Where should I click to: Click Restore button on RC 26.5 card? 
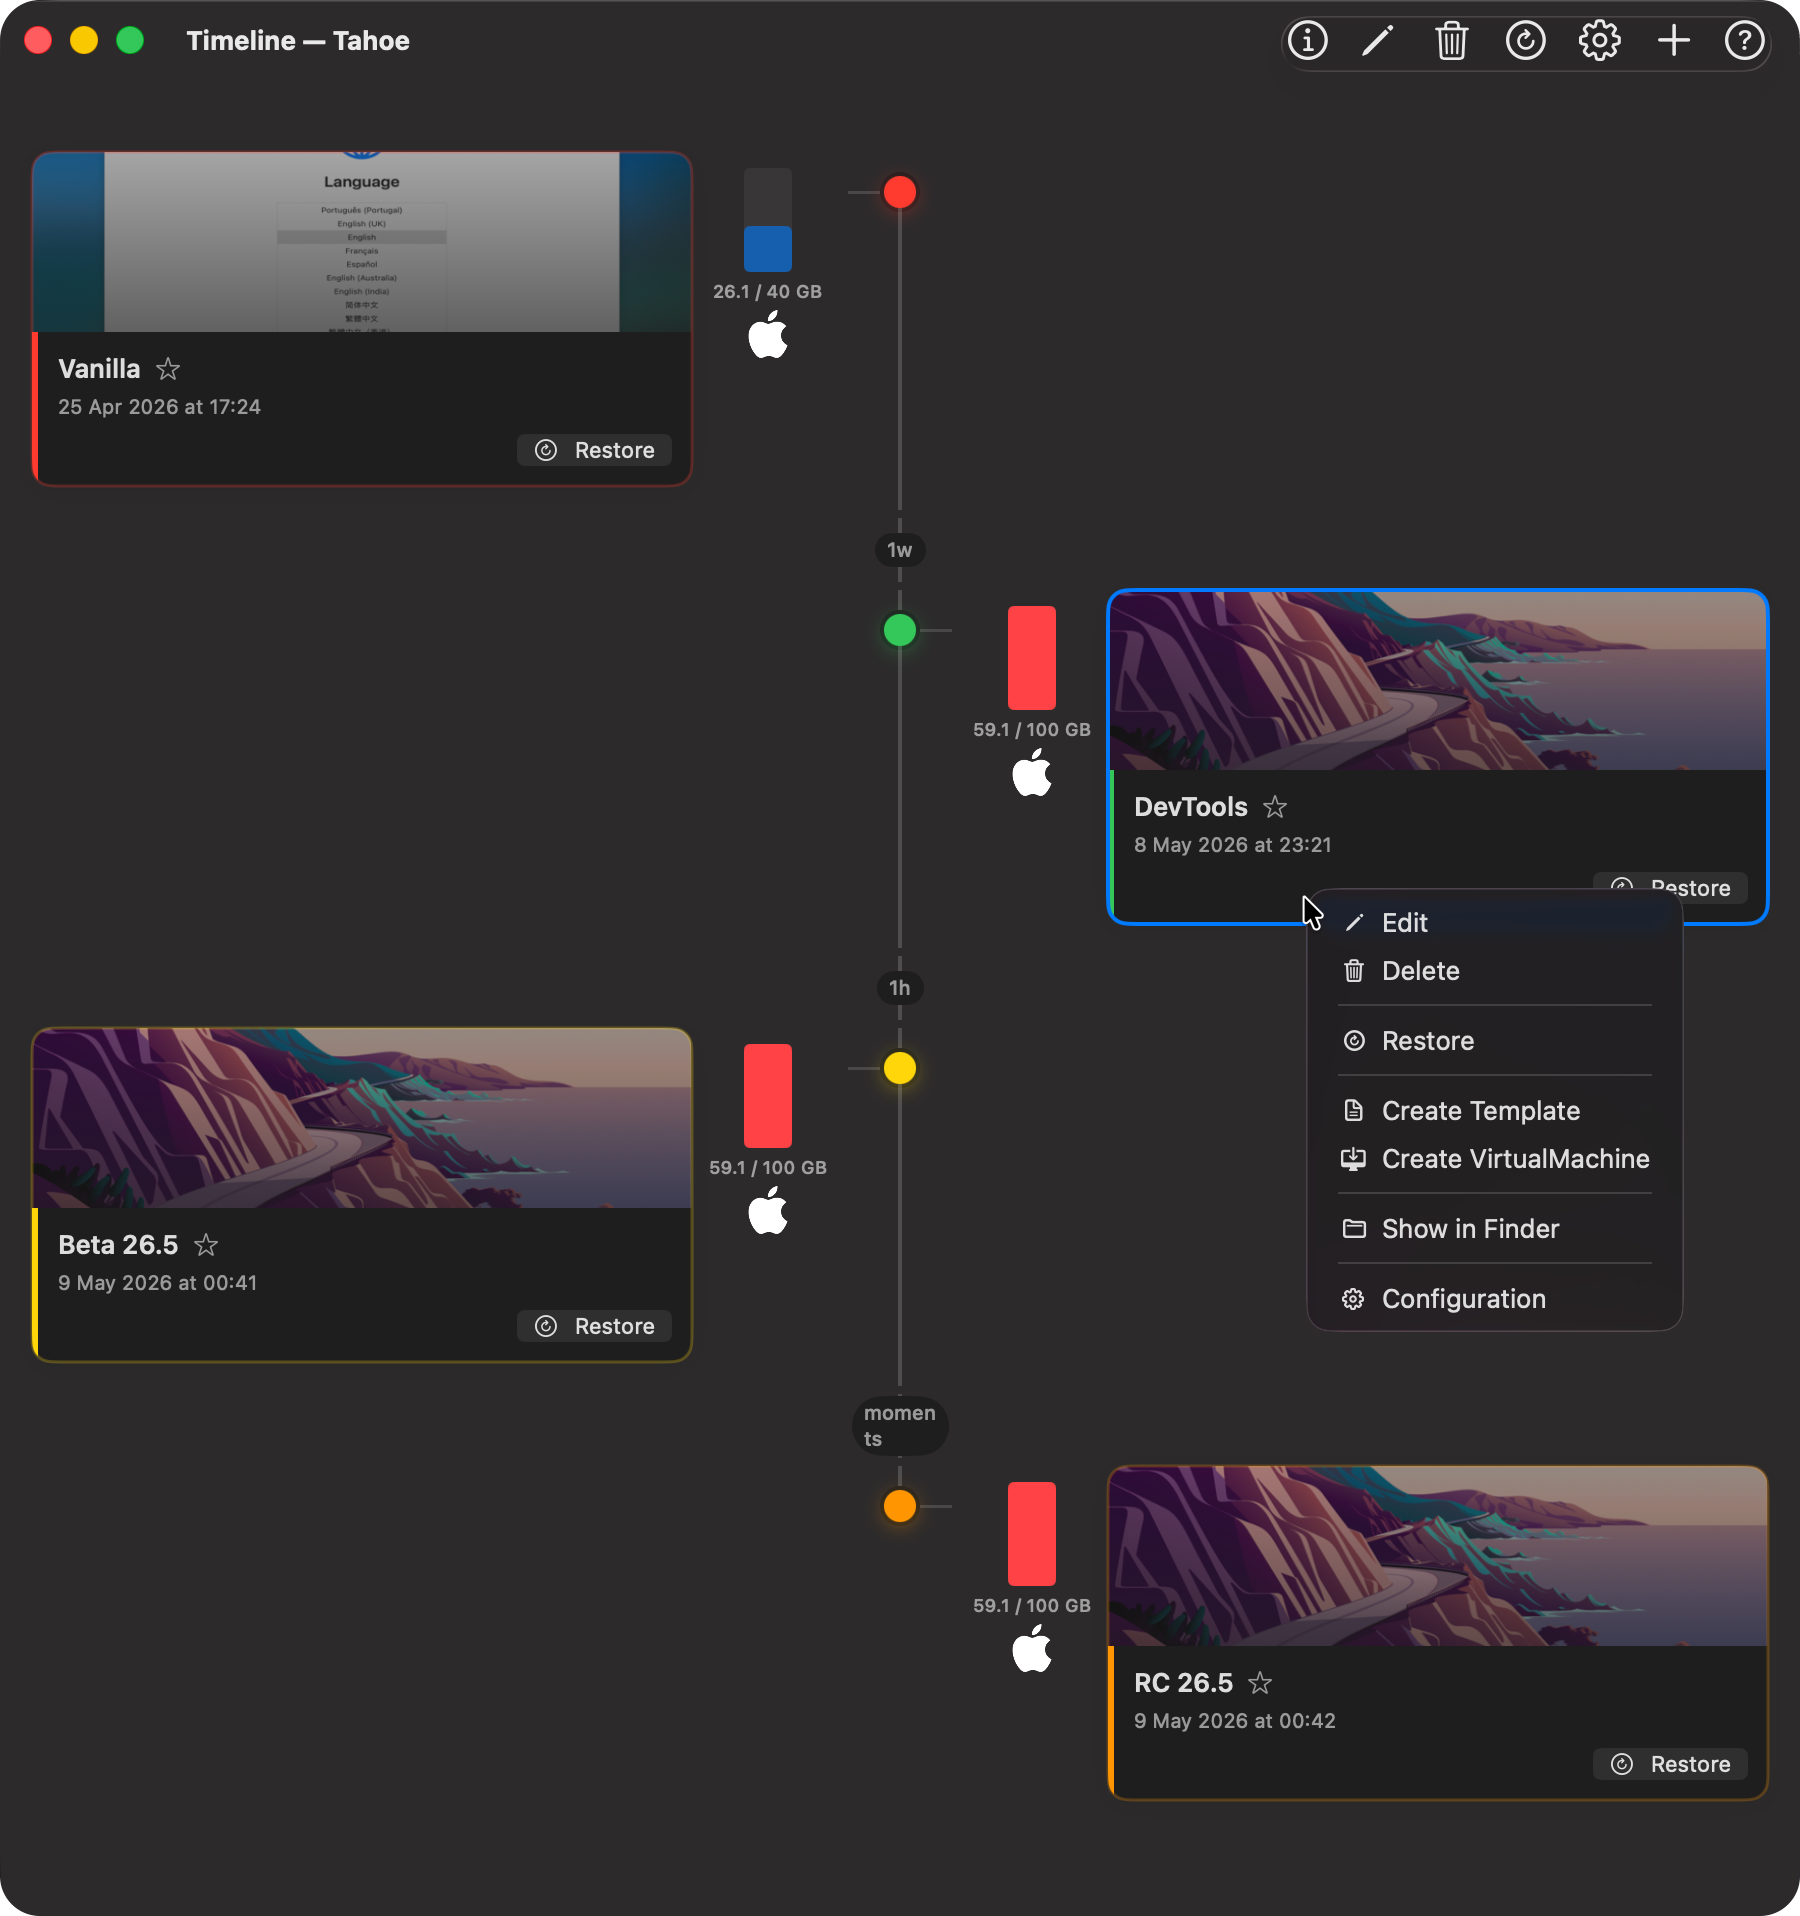(x=1670, y=1764)
